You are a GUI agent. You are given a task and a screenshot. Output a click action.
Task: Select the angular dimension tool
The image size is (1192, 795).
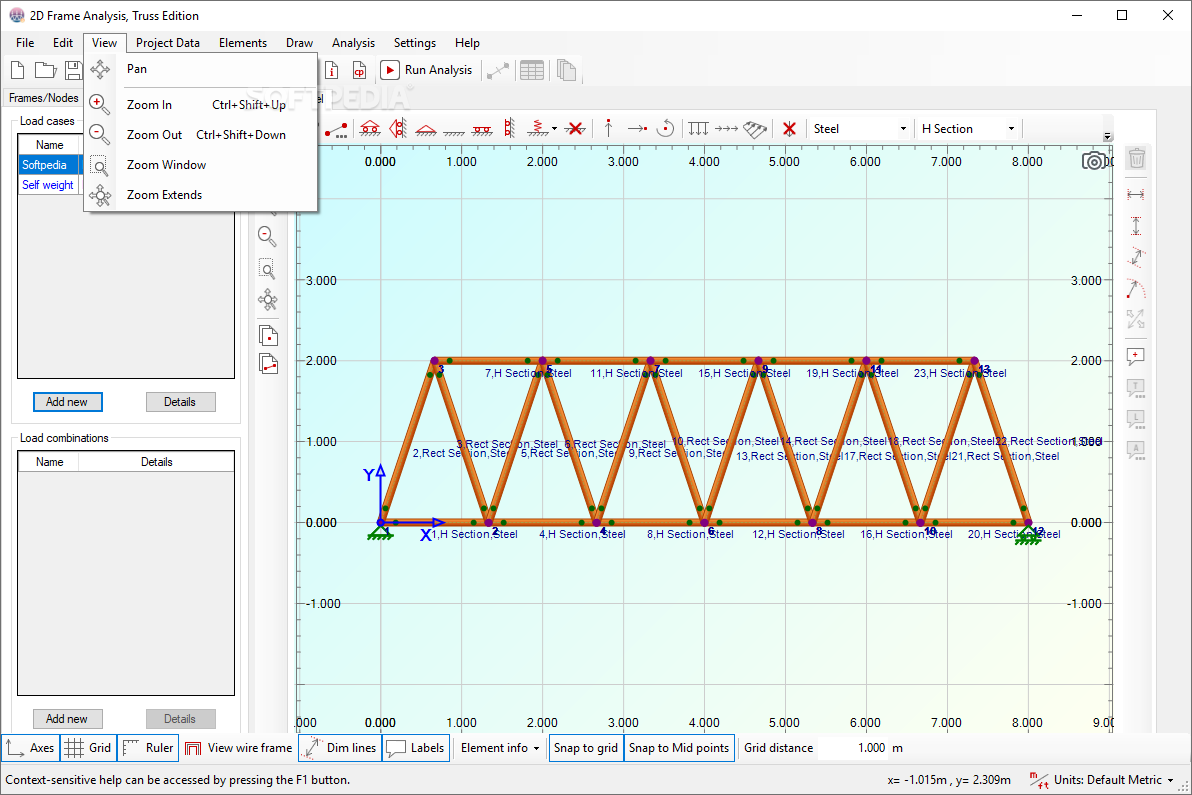[x=1136, y=288]
